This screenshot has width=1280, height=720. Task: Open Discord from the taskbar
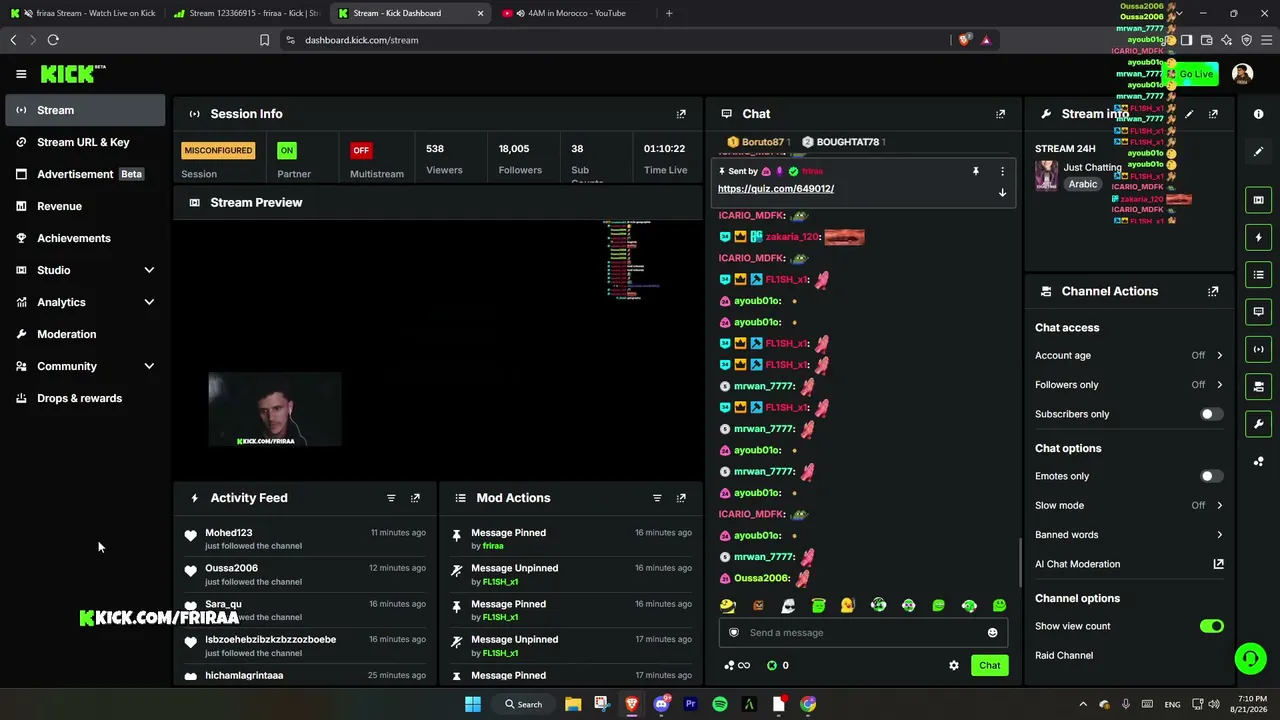[x=661, y=704]
